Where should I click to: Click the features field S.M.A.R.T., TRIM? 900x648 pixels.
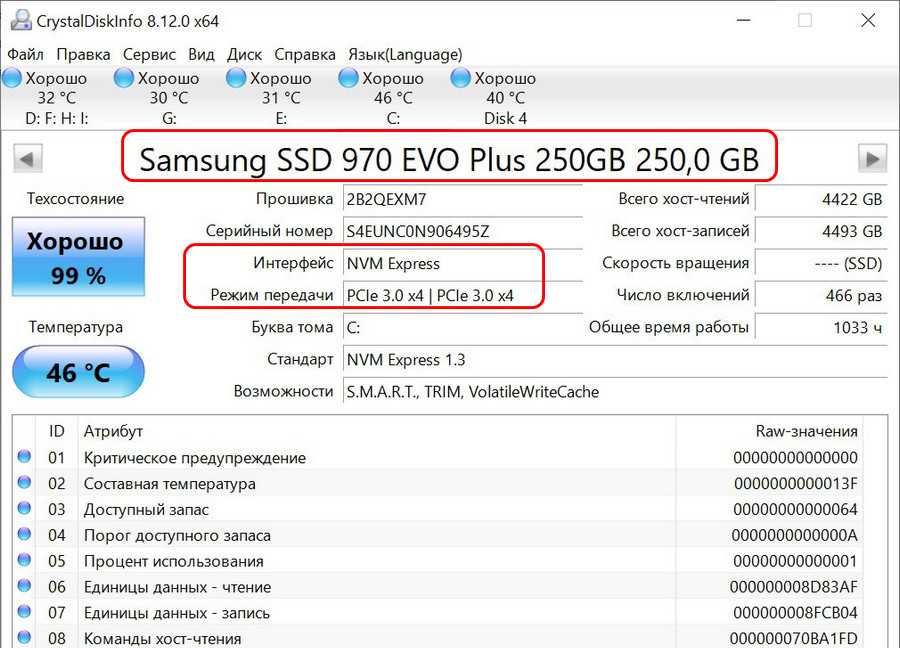pyautogui.click(x=615, y=392)
